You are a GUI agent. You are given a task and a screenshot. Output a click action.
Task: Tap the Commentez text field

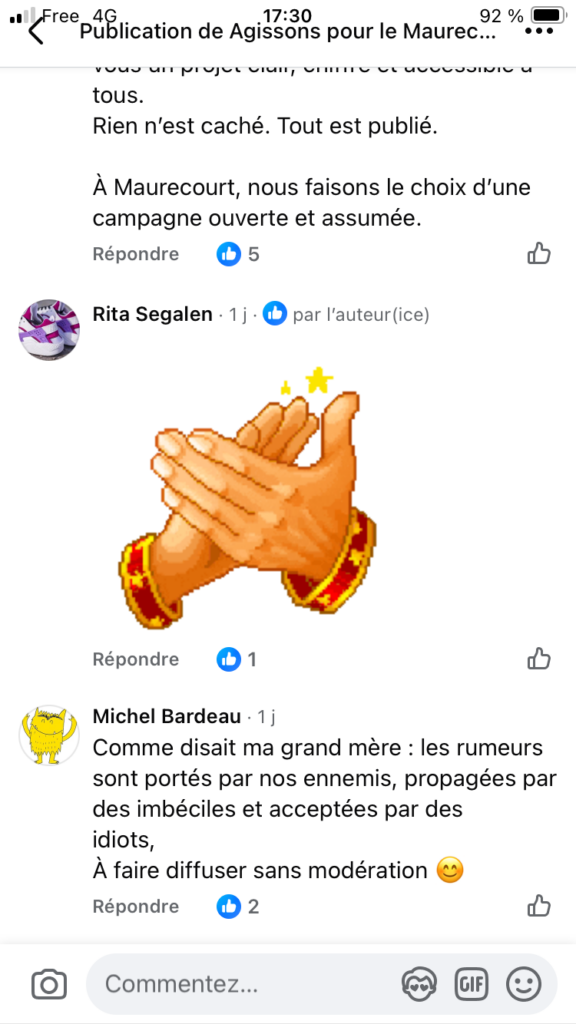coord(248,984)
